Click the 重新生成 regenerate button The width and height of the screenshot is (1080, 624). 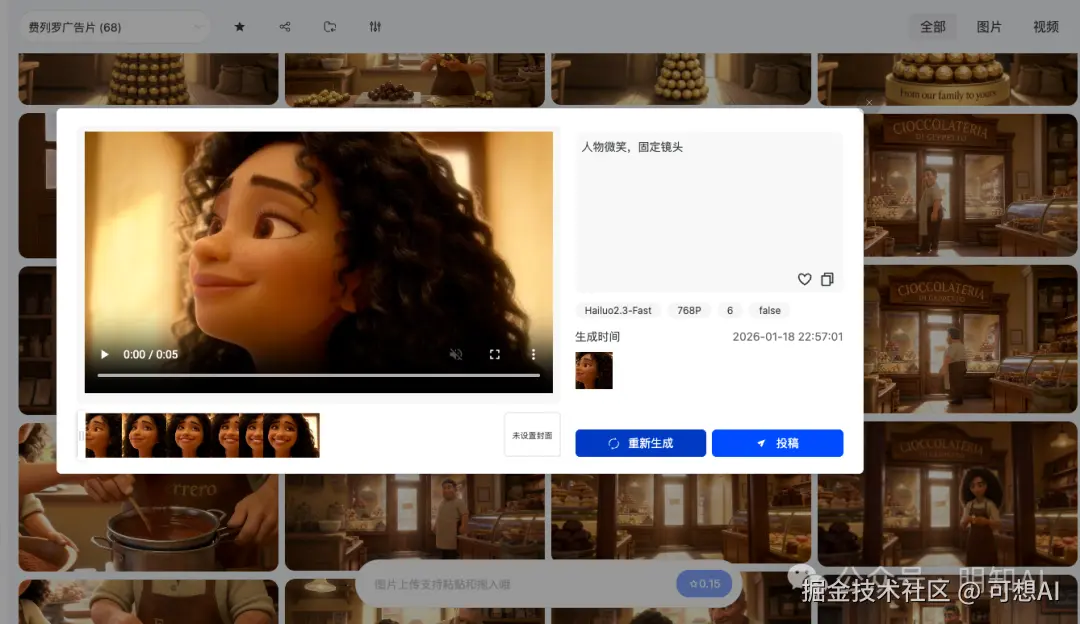641,443
